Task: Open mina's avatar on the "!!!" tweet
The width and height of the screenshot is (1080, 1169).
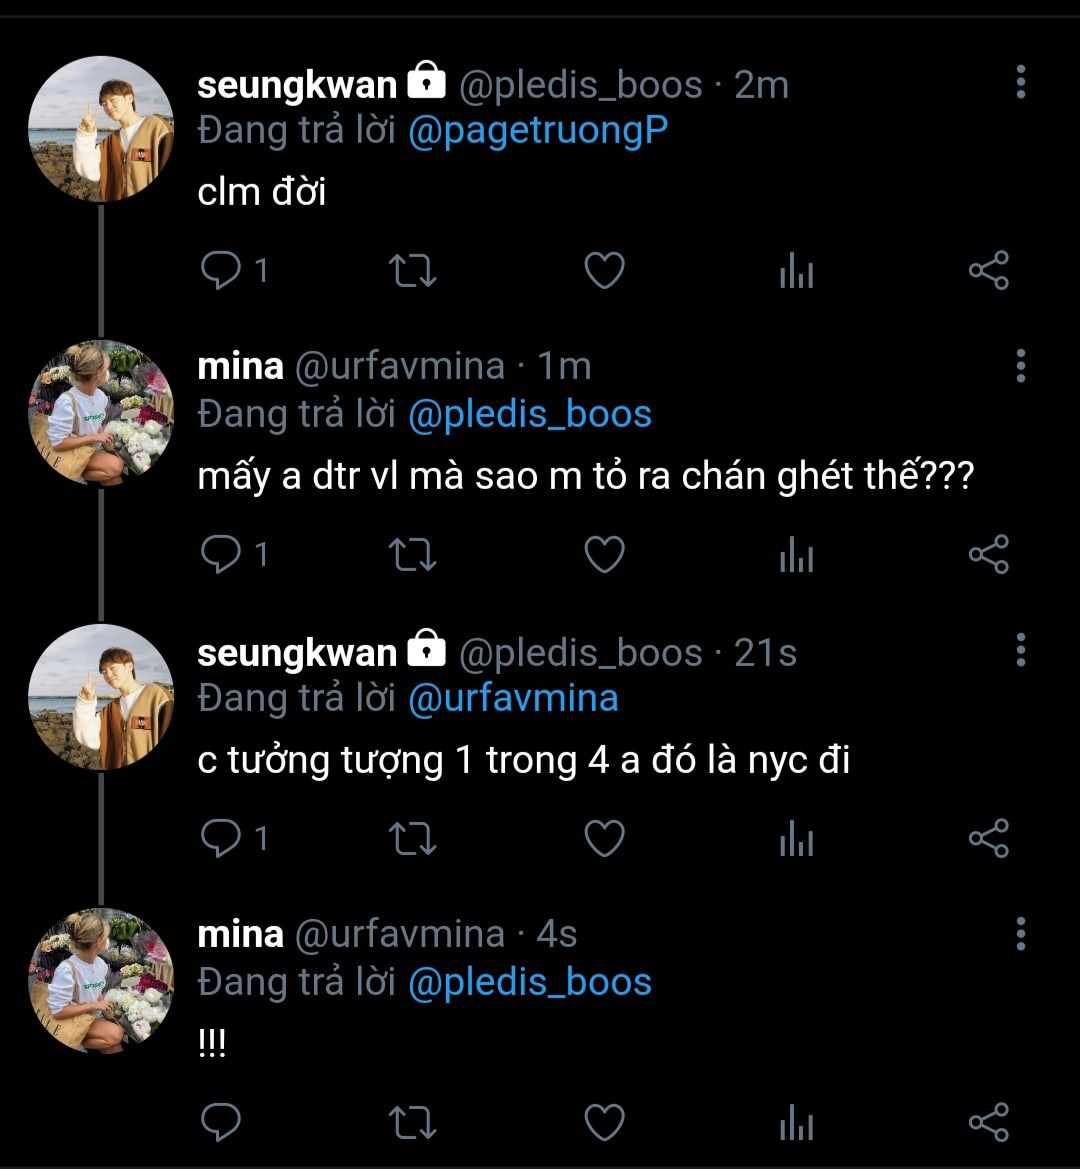Action: click(100, 980)
